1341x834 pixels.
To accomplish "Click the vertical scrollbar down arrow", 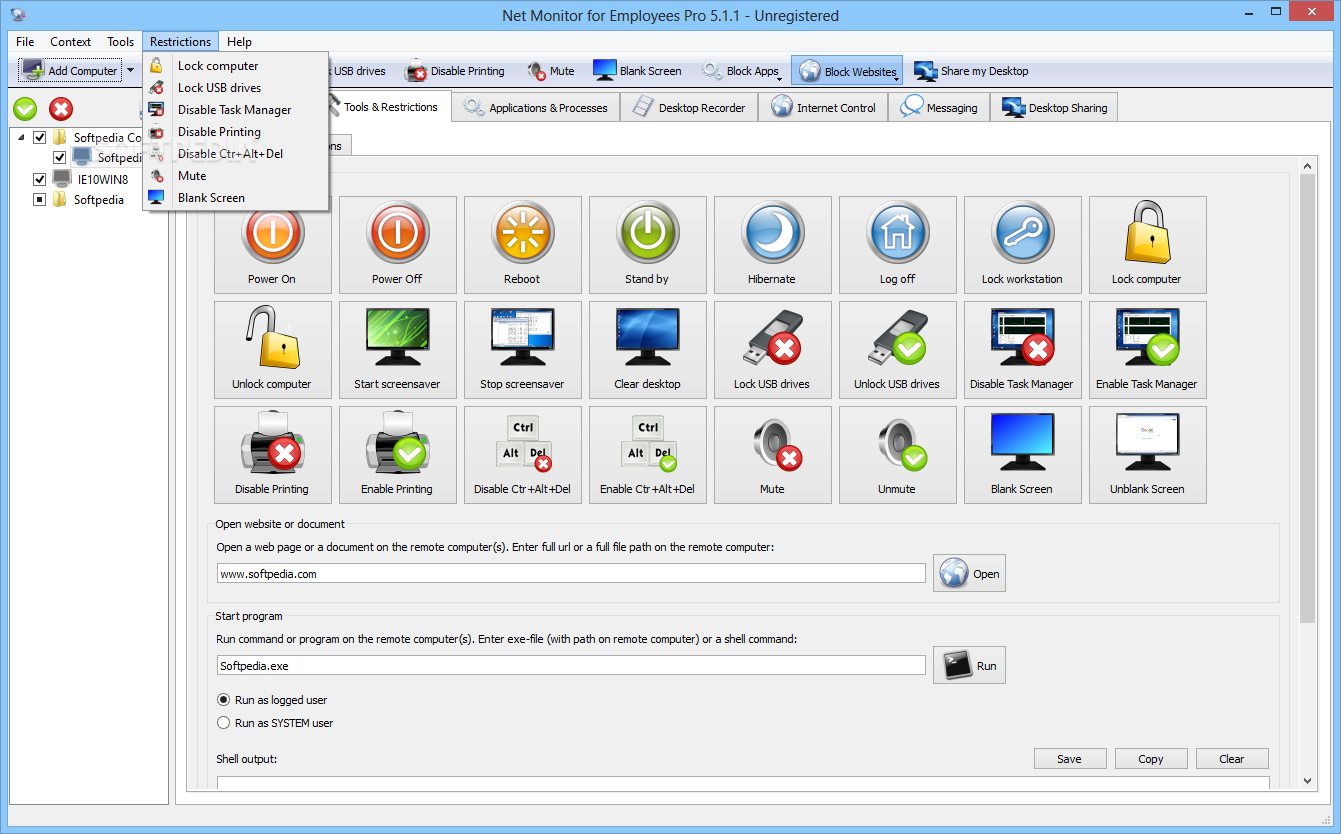I will (x=1308, y=780).
